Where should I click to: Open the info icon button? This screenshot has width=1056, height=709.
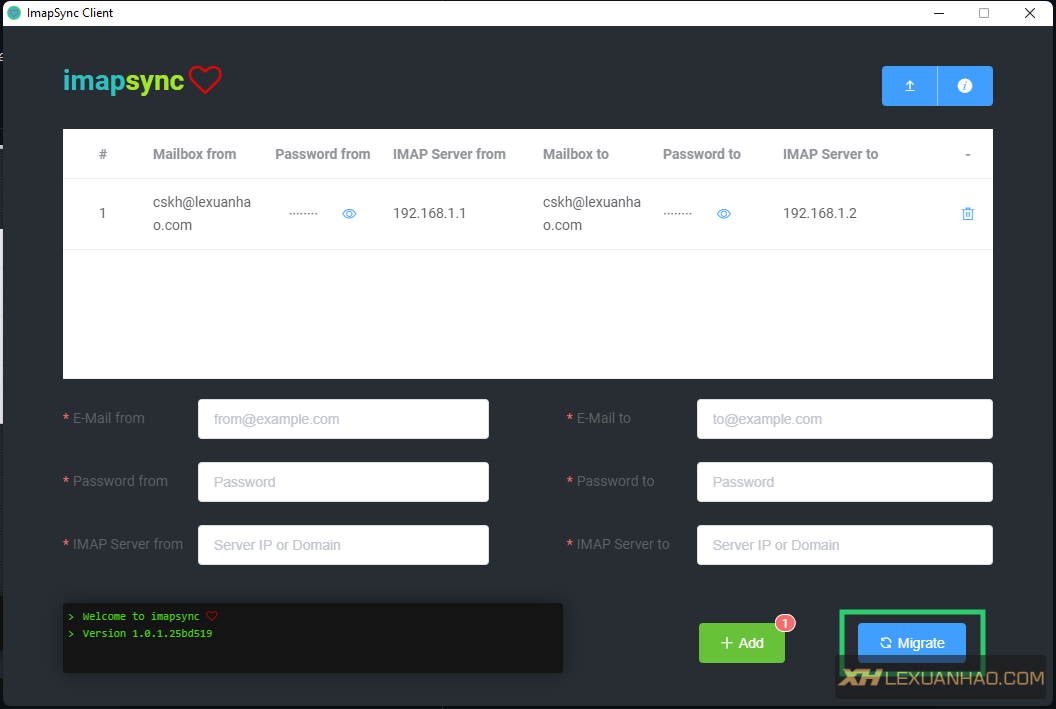click(x=965, y=86)
